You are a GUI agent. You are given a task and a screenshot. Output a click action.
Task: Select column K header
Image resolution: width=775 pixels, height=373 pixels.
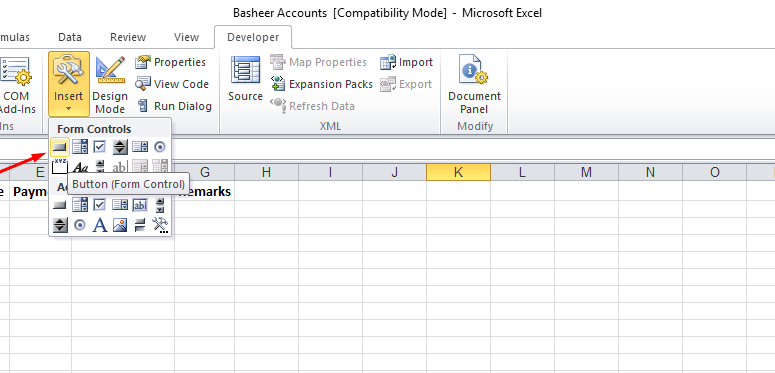[458, 172]
